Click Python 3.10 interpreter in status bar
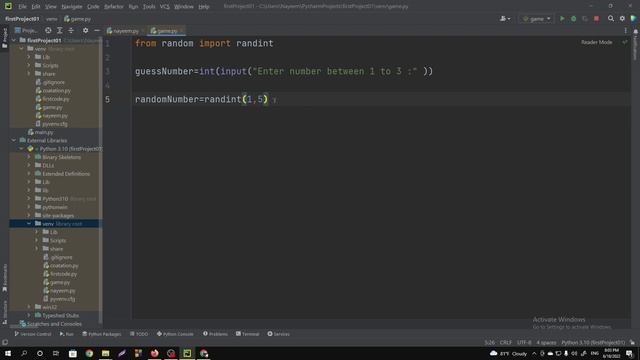This screenshot has height=360, width=640. 593,342
